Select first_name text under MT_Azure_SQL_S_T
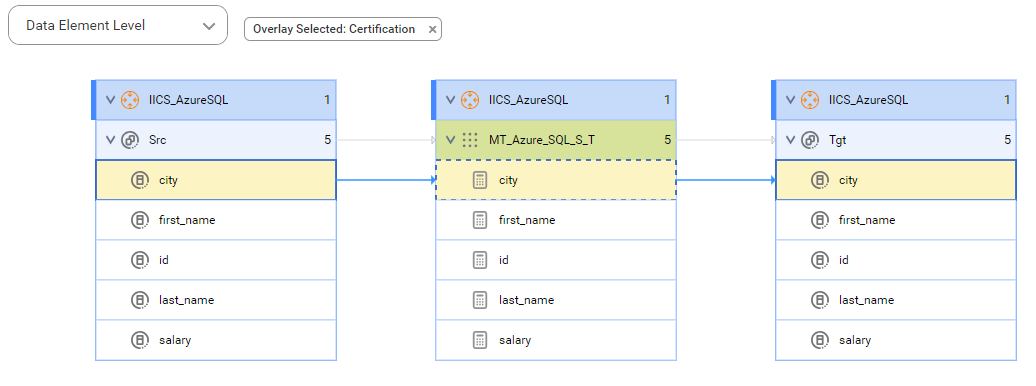This screenshot has width=1036, height=386. point(527,220)
